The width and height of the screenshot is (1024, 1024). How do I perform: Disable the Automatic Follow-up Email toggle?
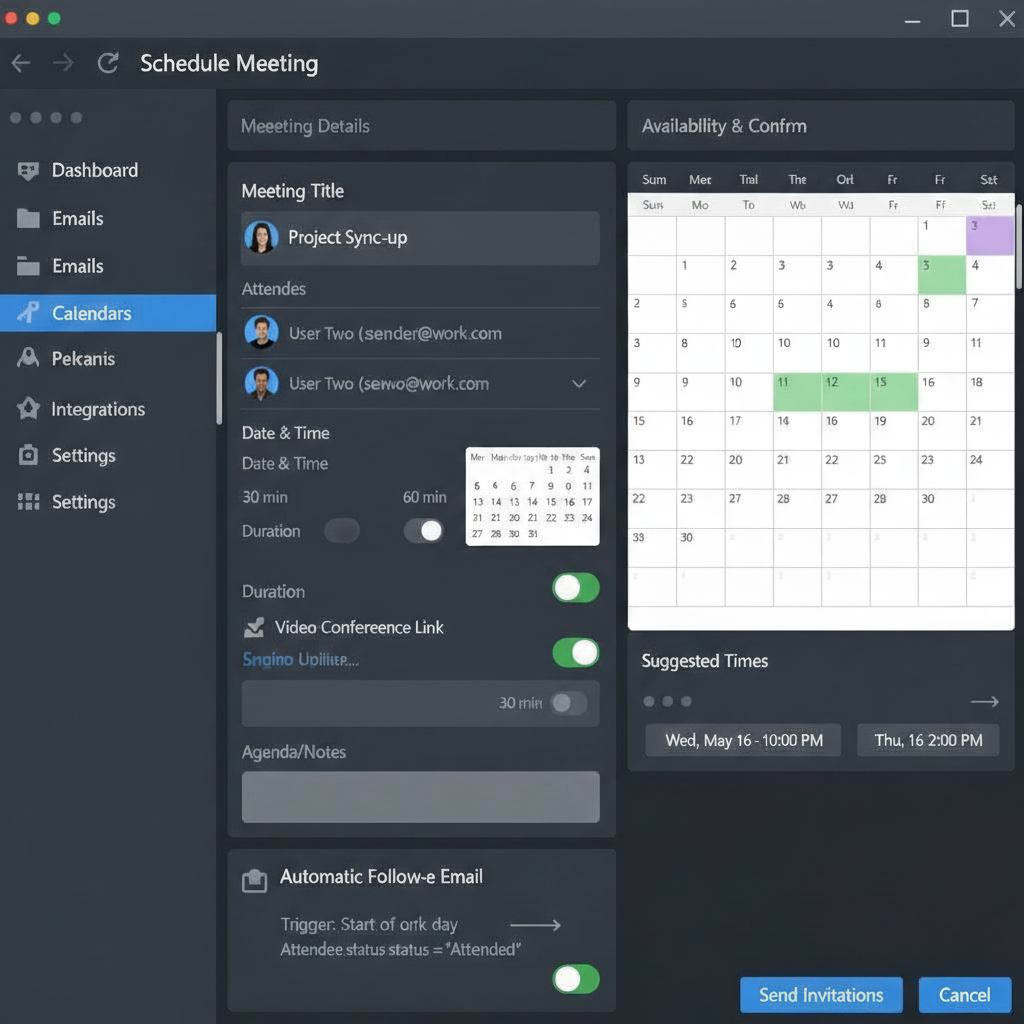[x=575, y=979]
